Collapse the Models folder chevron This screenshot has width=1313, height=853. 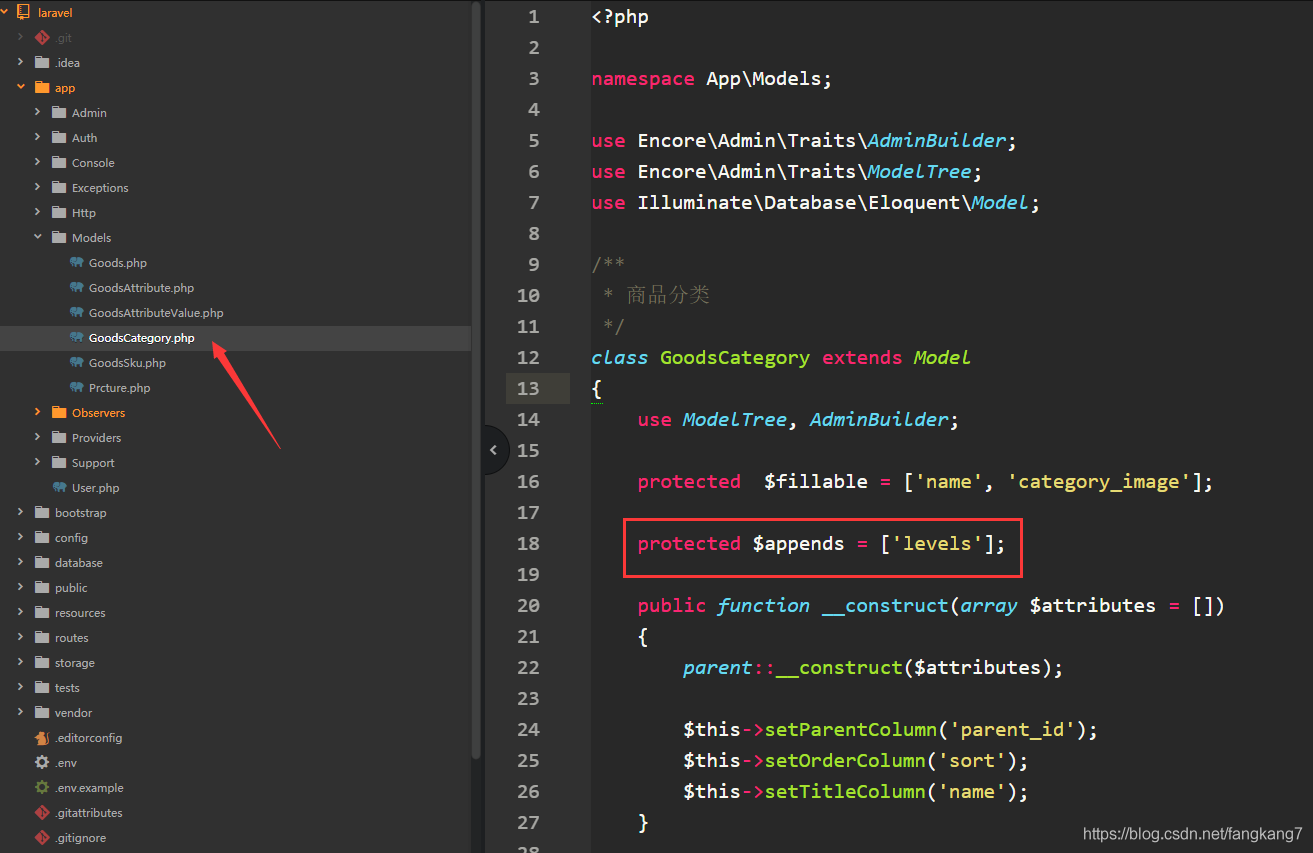(37, 238)
